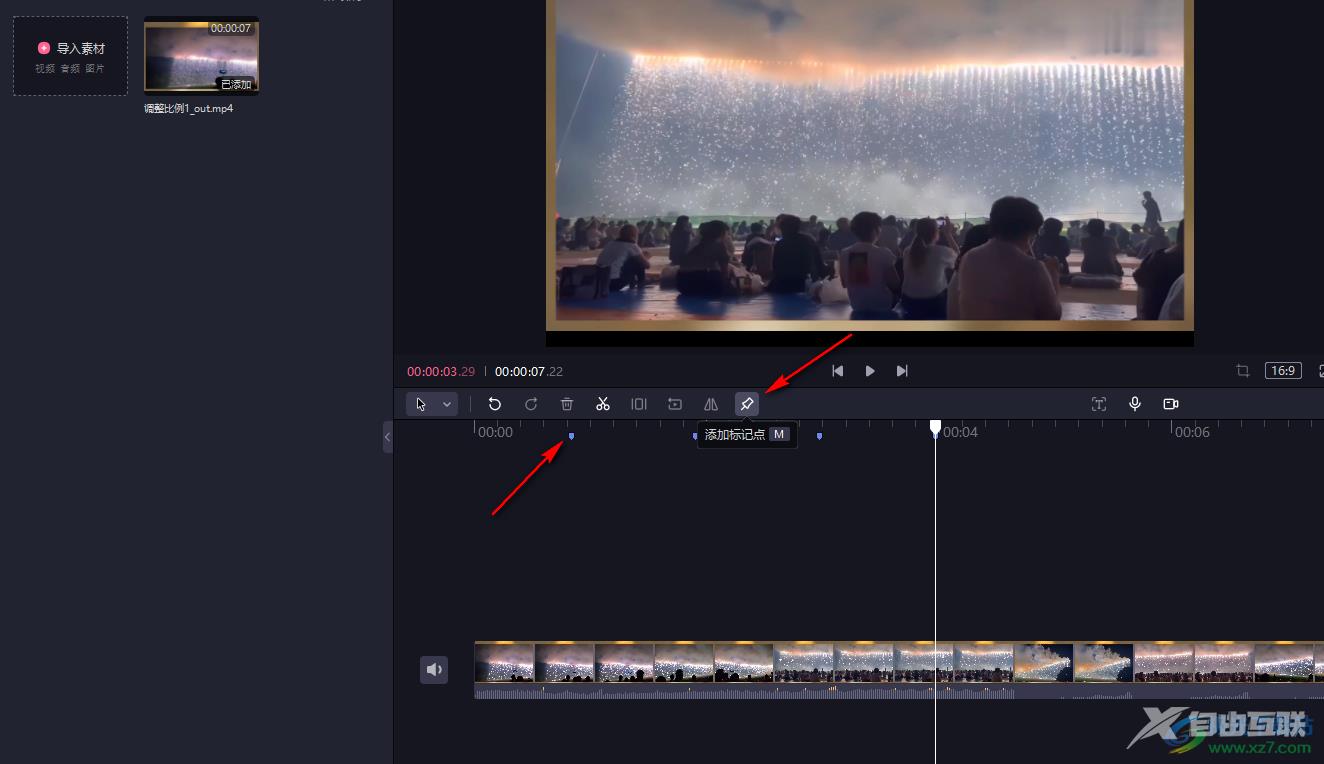The height and width of the screenshot is (764, 1324).
Task: Open the text recognition tool icon
Action: pyautogui.click(x=1099, y=404)
